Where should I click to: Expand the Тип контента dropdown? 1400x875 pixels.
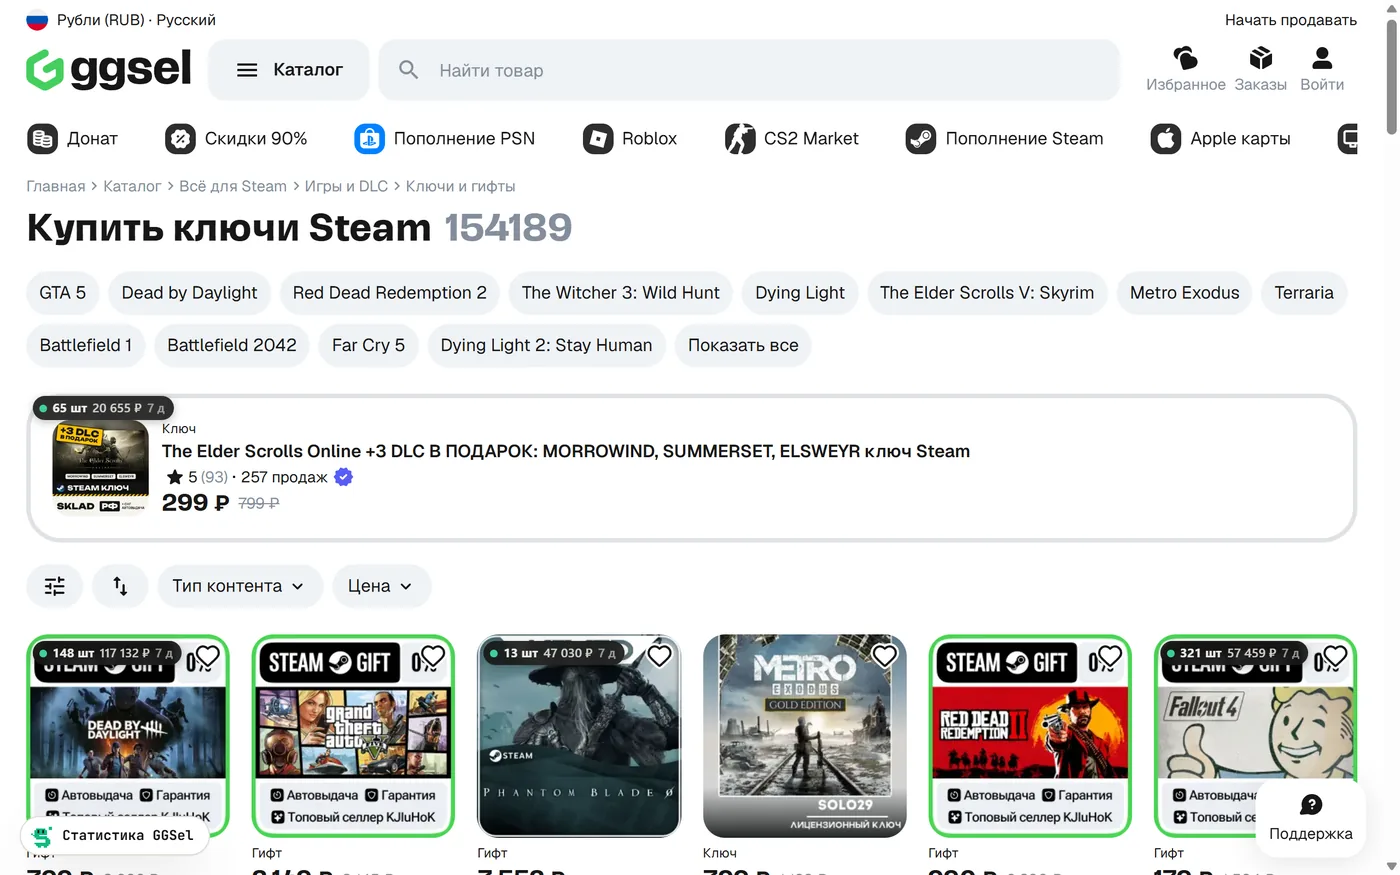pyautogui.click(x=240, y=586)
